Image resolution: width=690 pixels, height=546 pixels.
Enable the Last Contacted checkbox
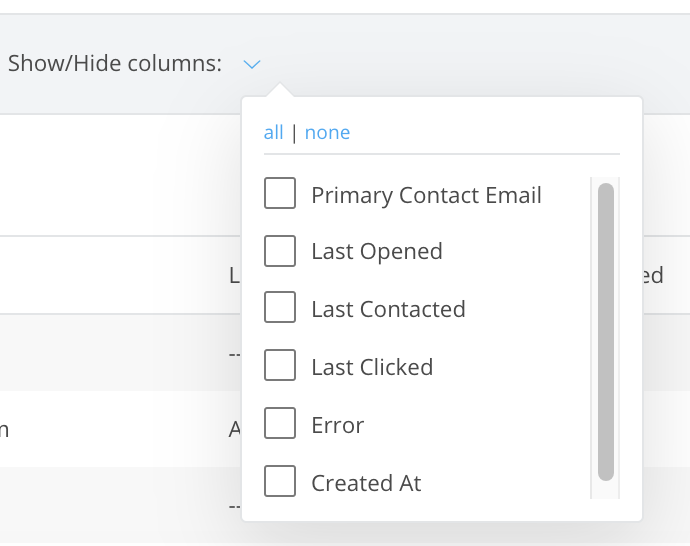point(280,308)
